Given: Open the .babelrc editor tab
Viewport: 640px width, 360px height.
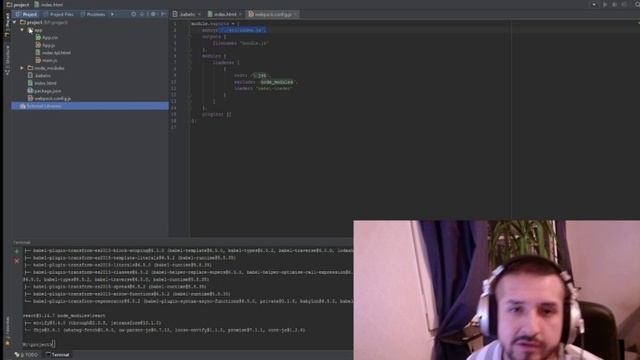Looking at the screenshot, I should [187, 14].
